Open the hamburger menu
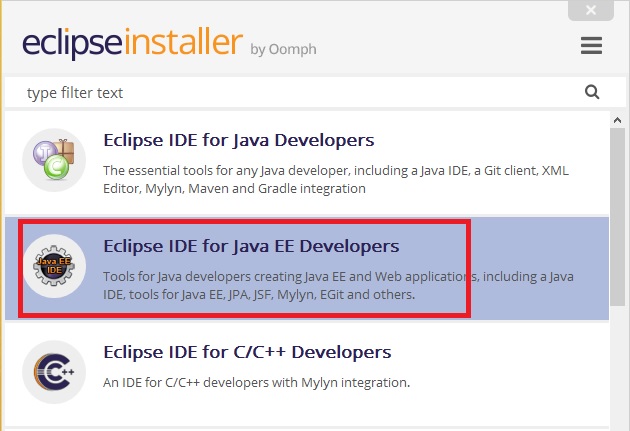 click(x=591, y=45)
